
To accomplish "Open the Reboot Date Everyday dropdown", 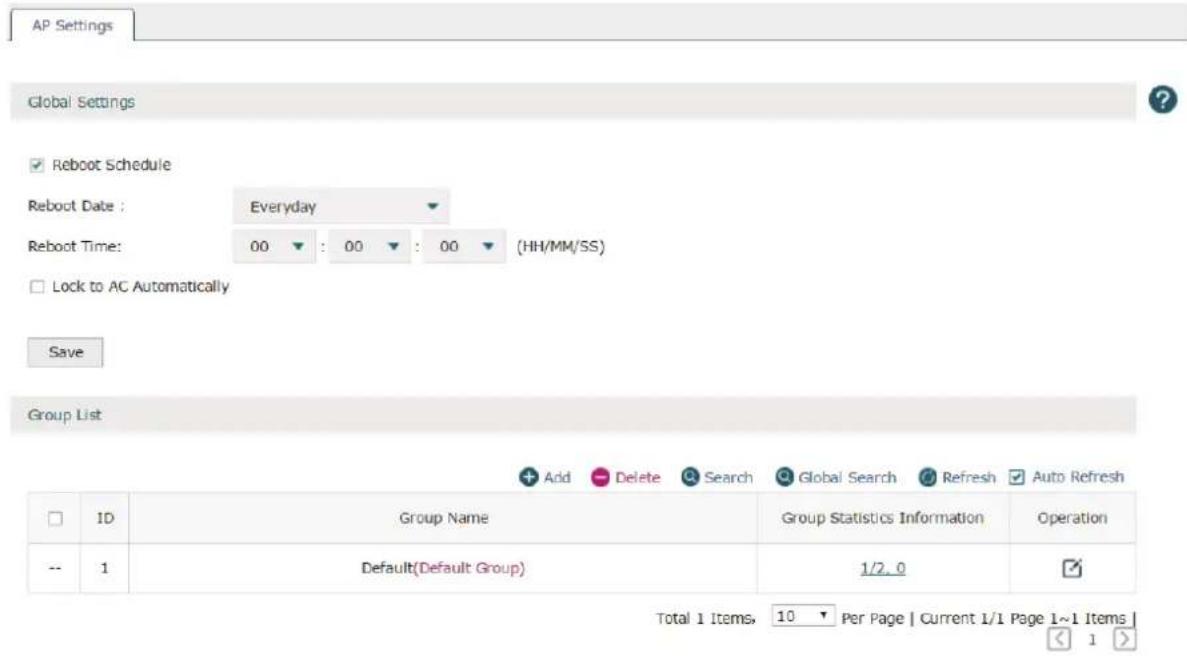I will point(341,206).
